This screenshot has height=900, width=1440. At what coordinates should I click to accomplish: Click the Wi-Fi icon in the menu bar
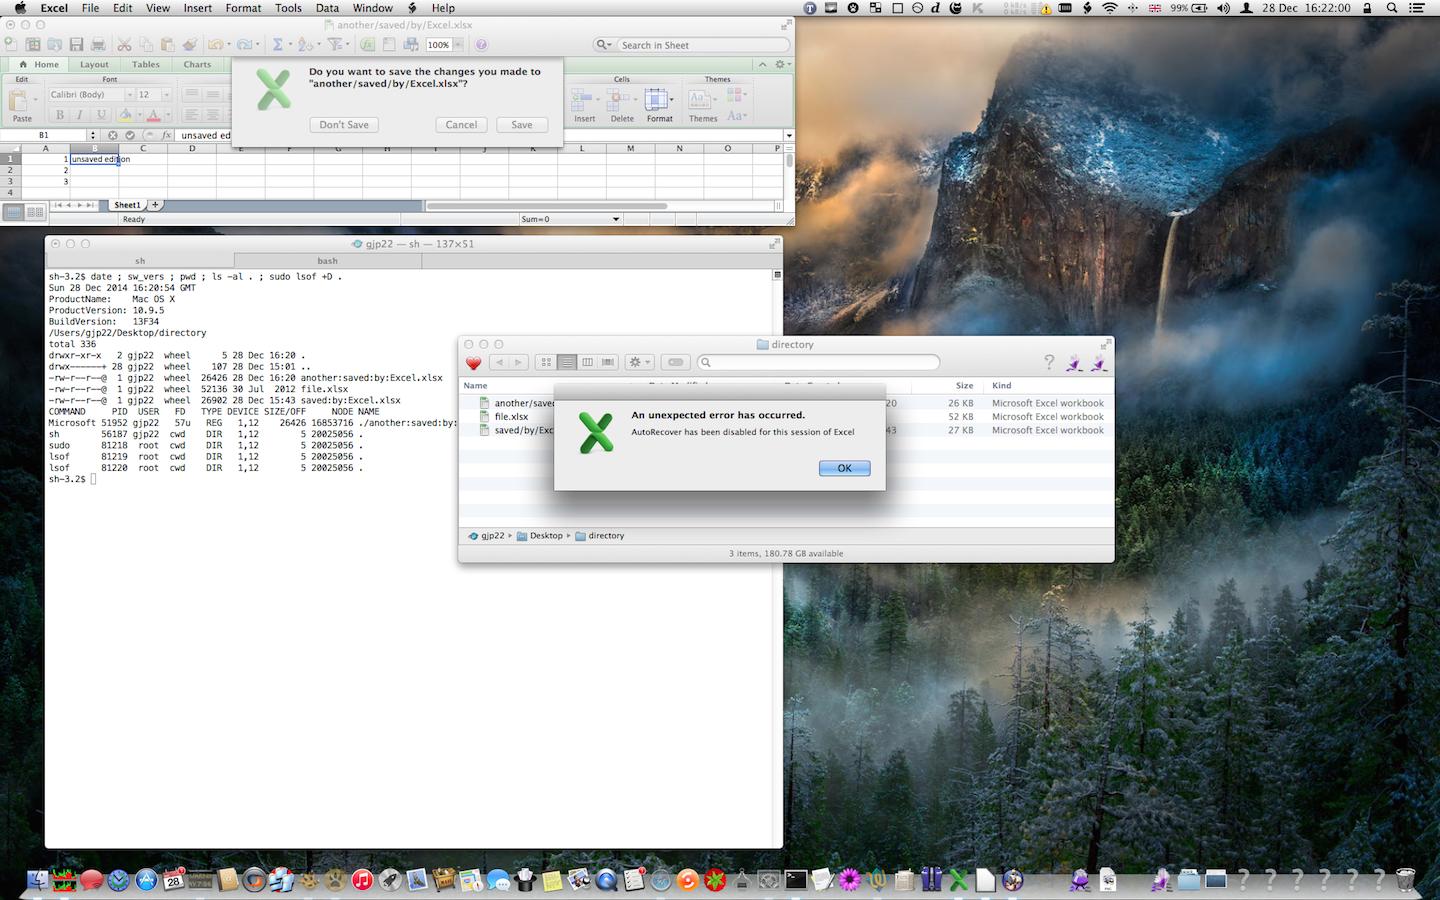(1109, 8)
